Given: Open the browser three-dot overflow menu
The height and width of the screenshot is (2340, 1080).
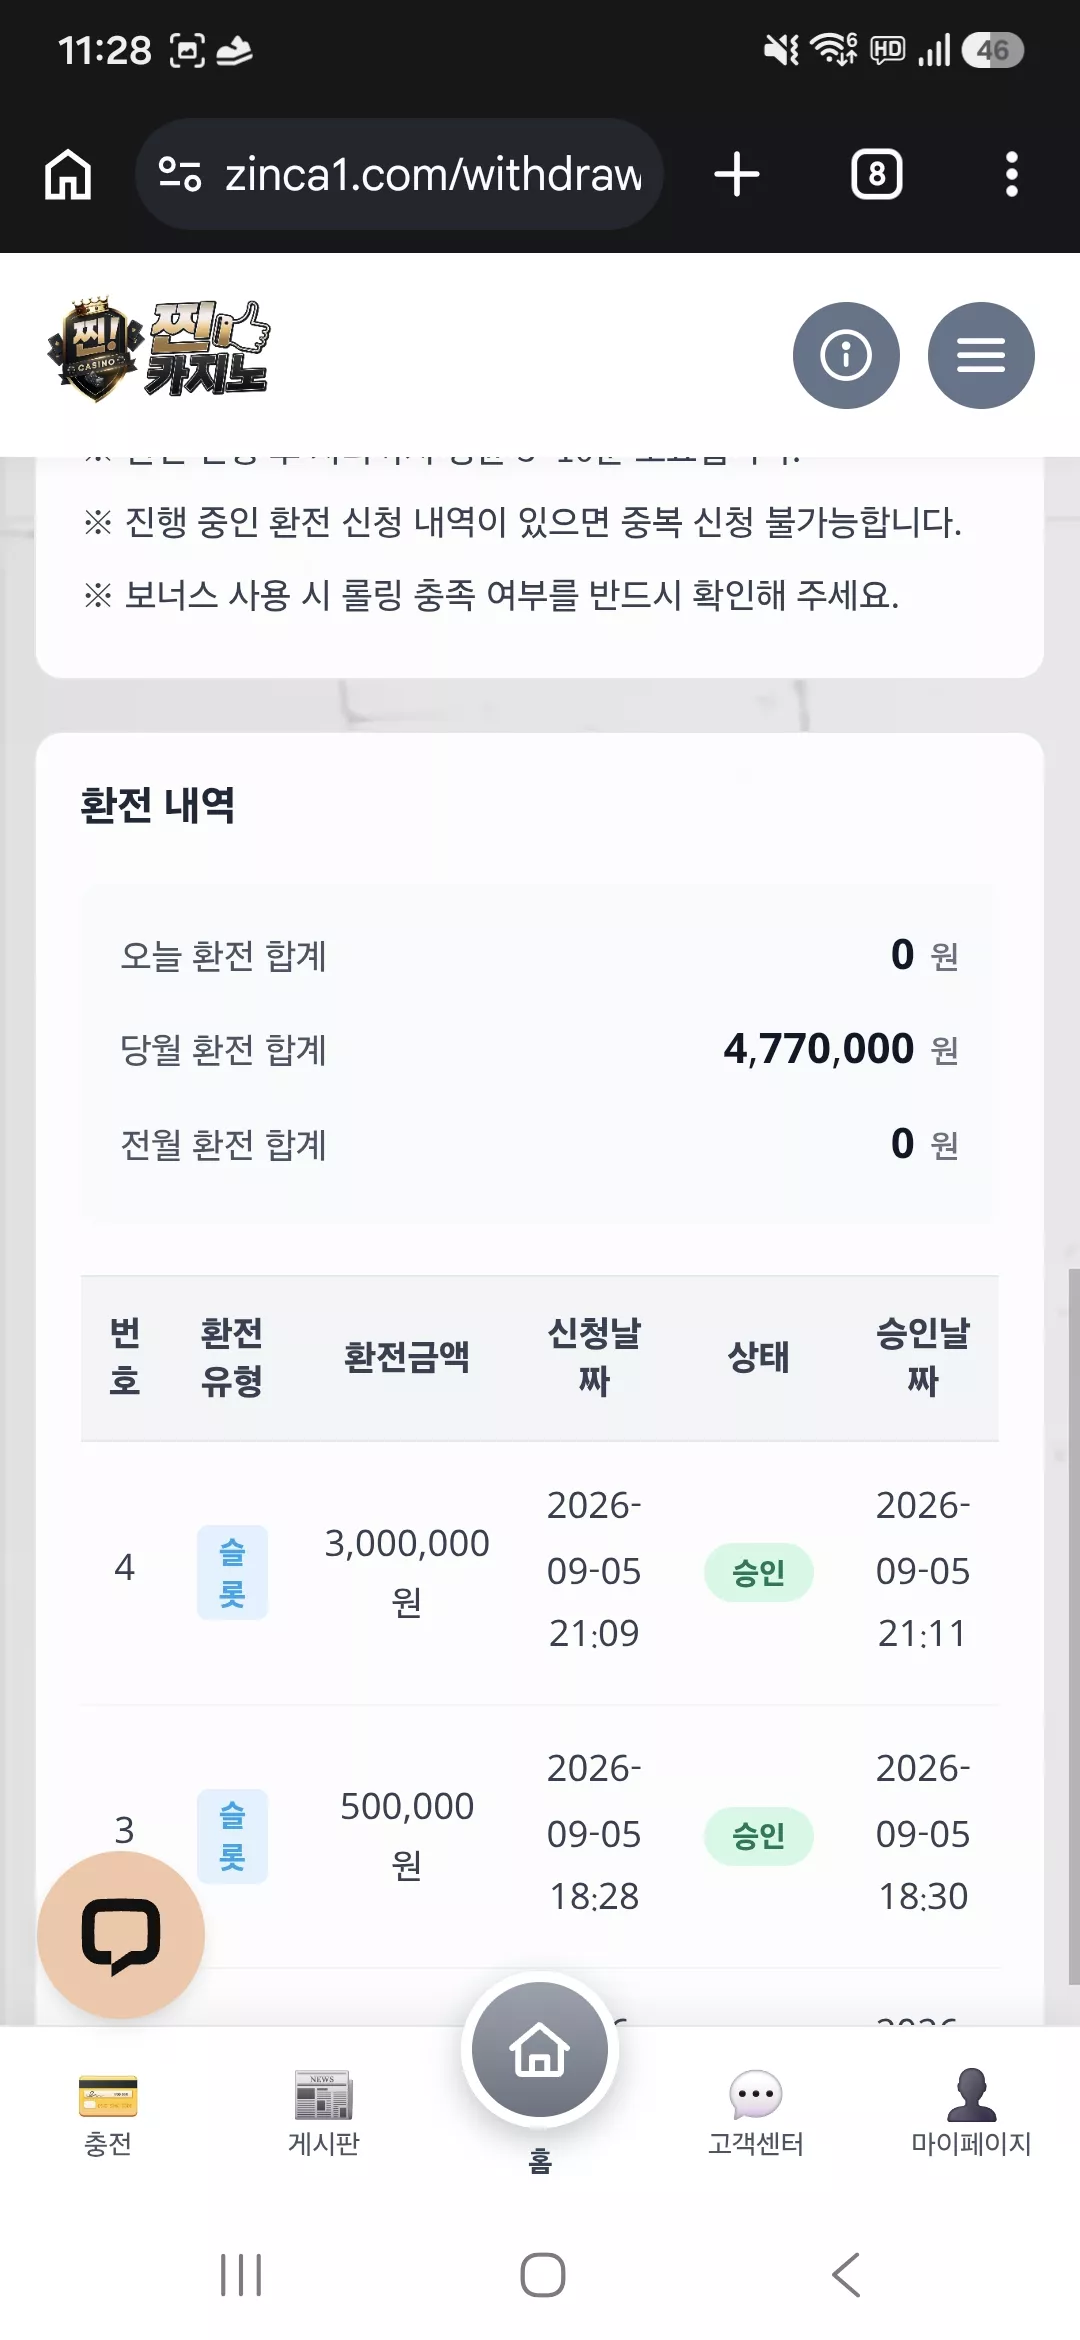Looking at the screenshot, I should click(1011, 174).
